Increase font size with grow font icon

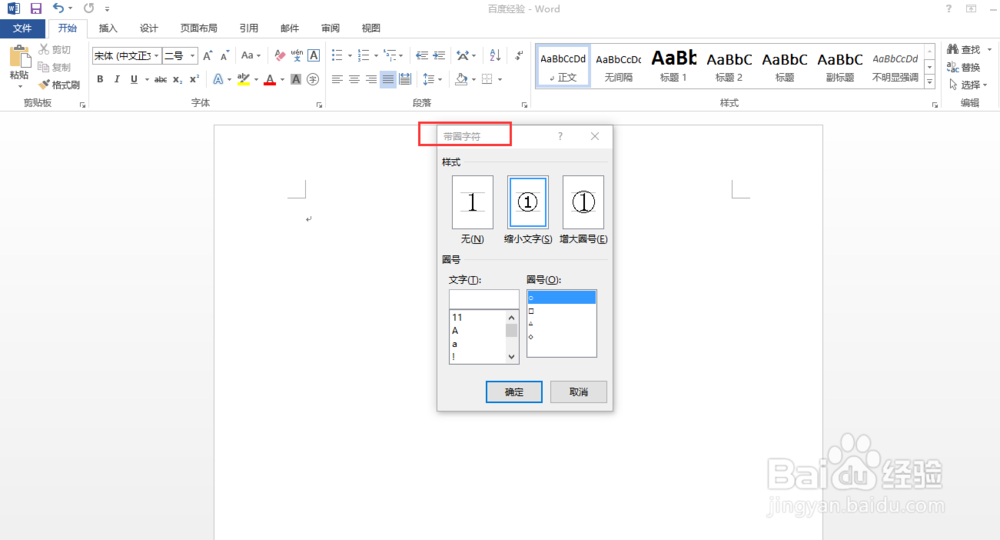pos(207,55)
